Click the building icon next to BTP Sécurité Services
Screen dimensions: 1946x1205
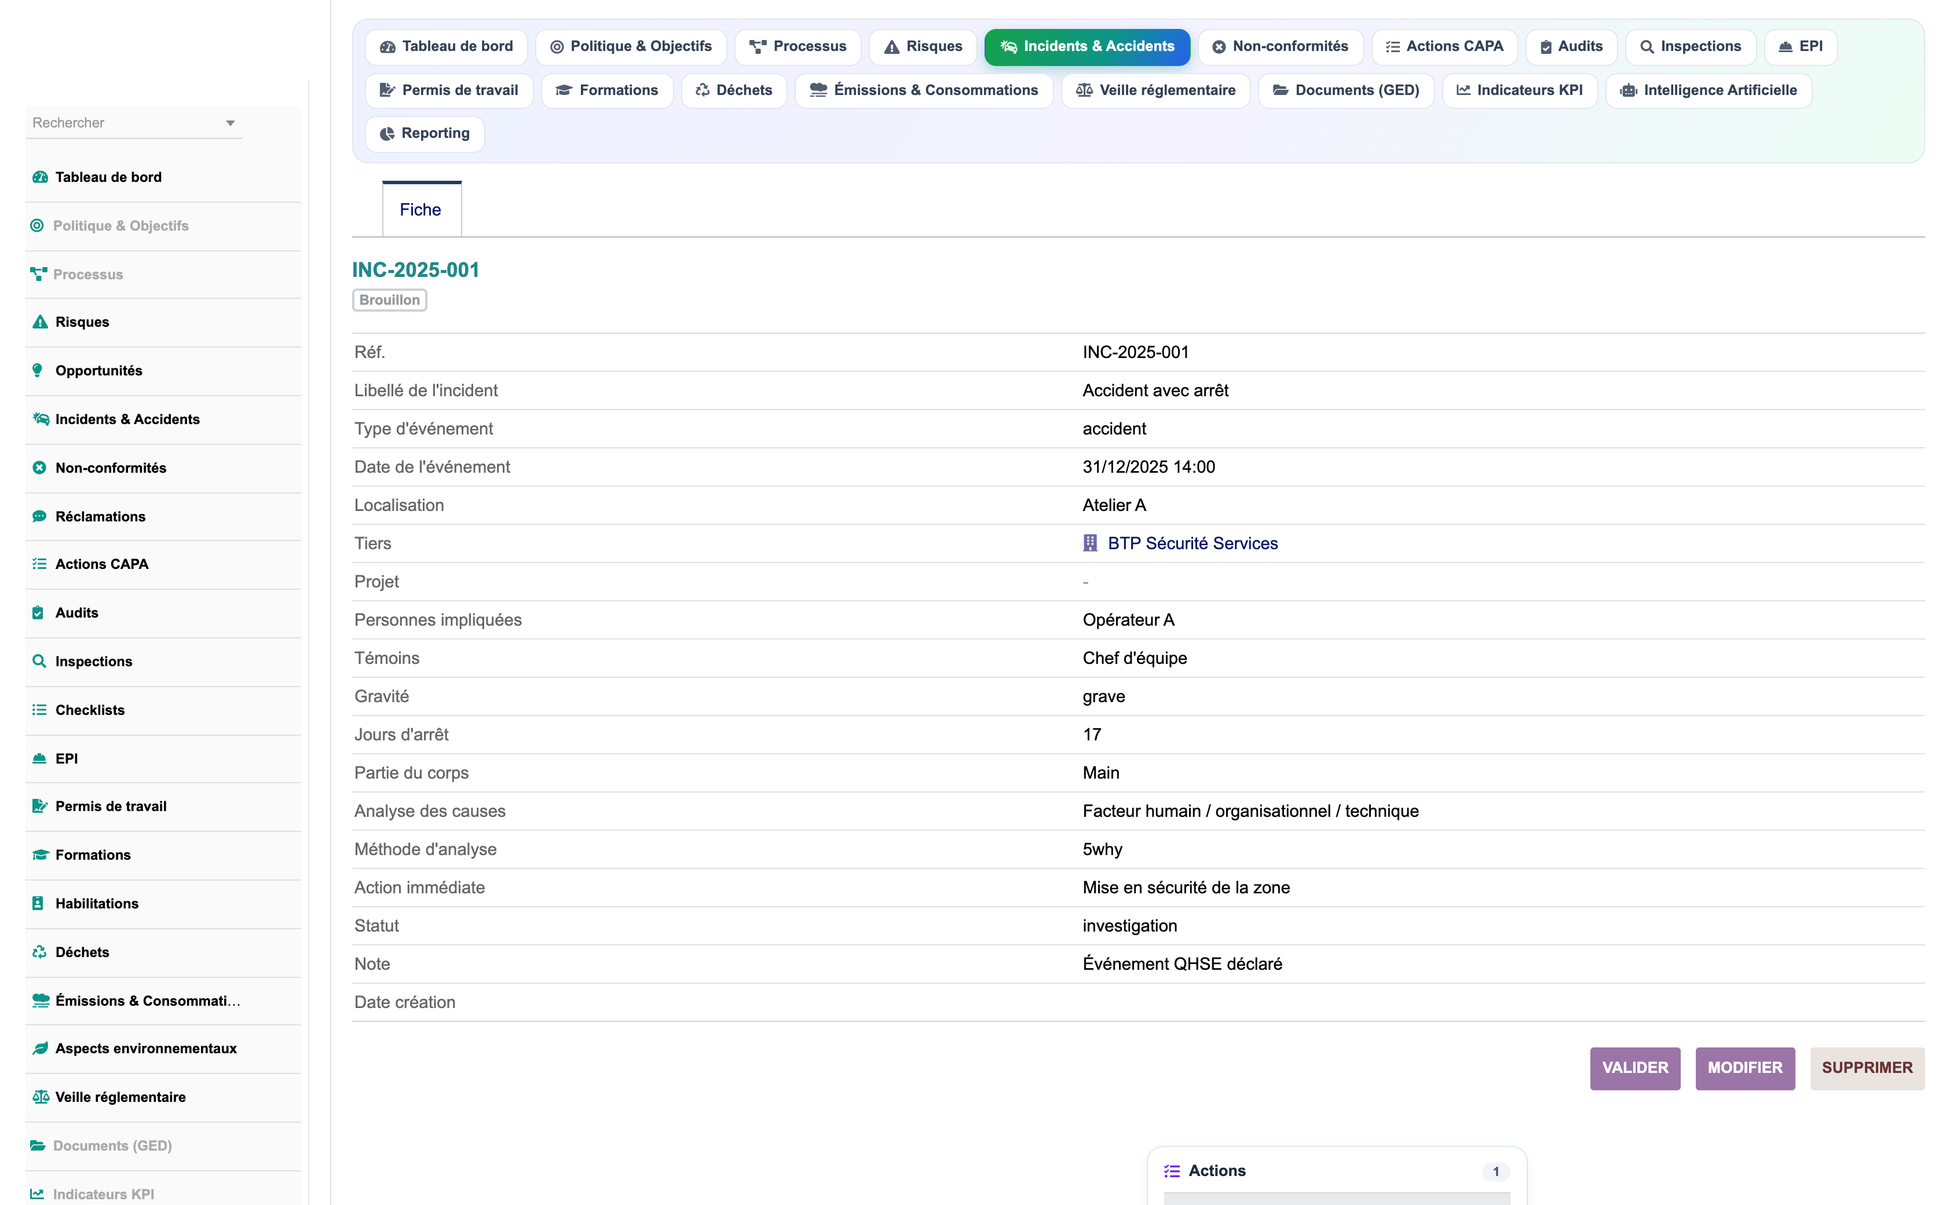click(x=1090, y=543)
